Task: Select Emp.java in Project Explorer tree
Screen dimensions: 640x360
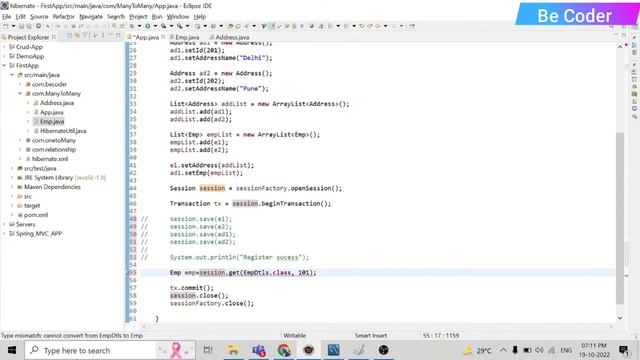Action: point(52,122)
